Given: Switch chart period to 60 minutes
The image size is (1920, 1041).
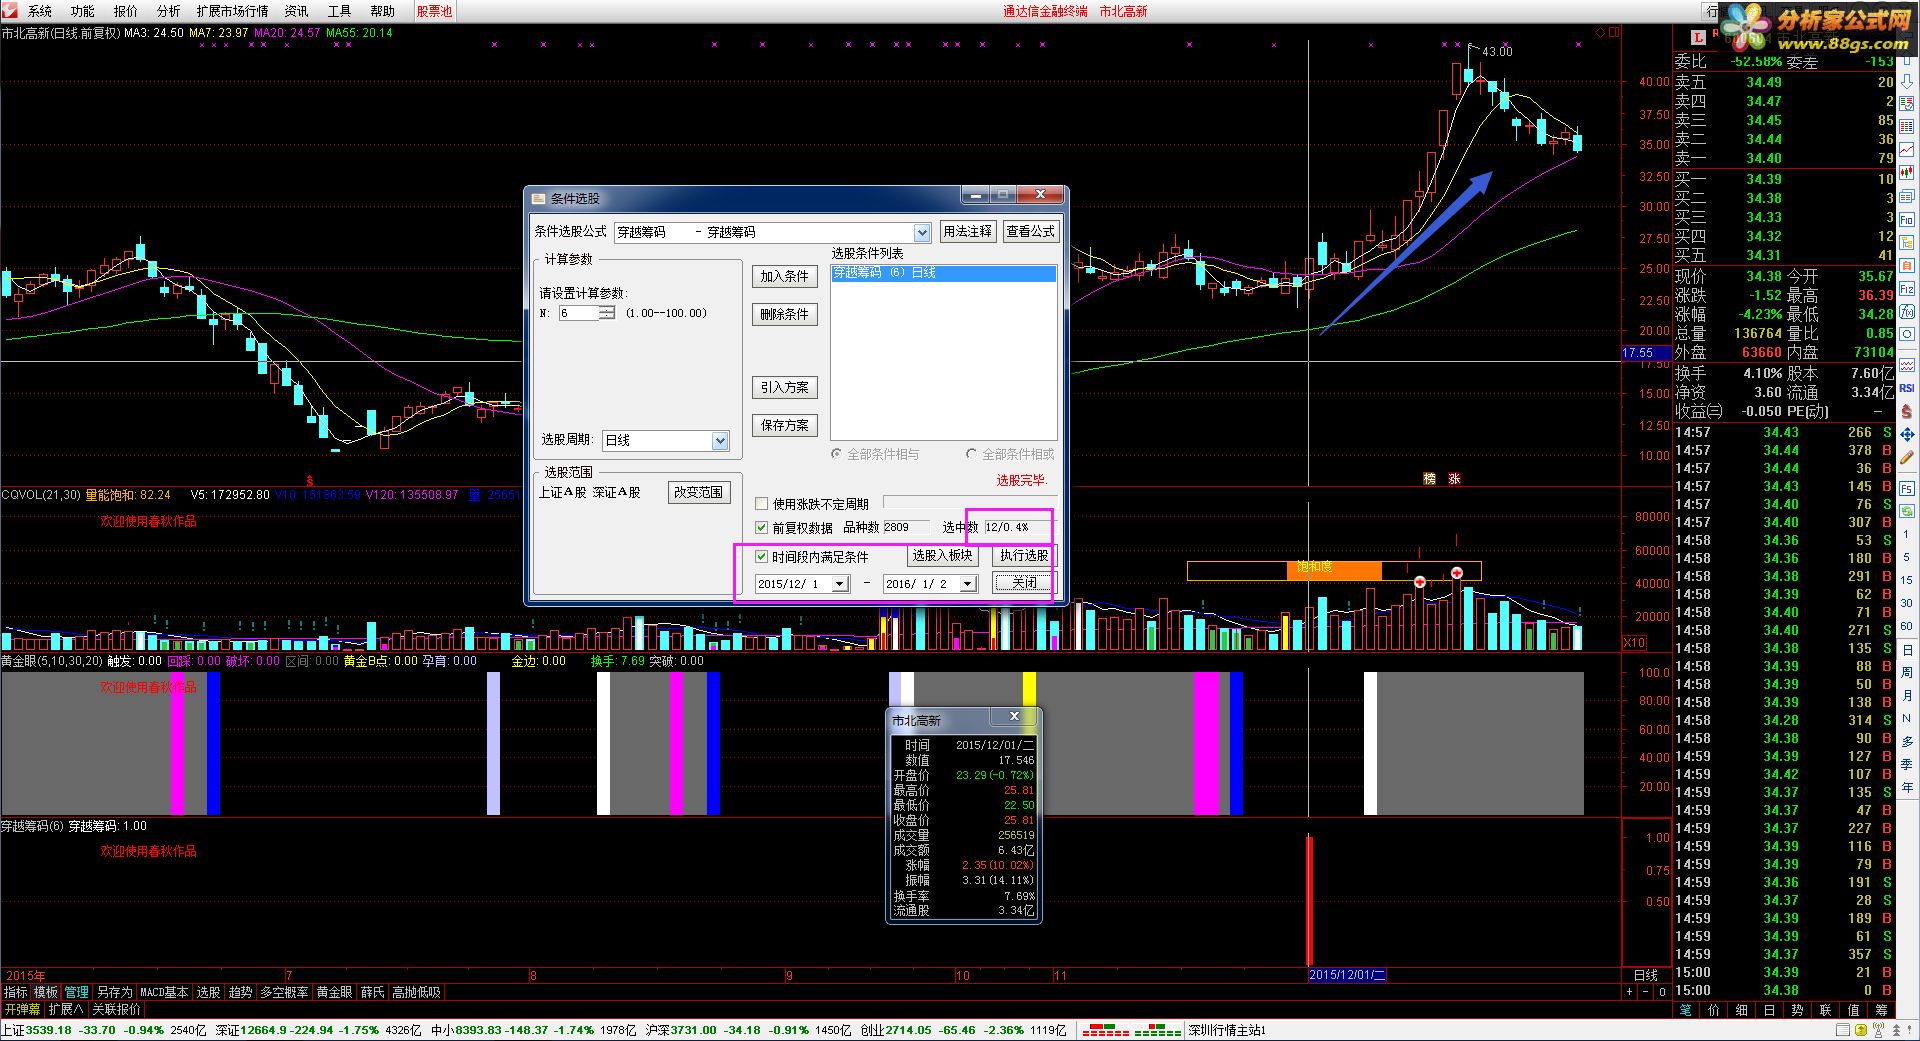Looking at the screenshot, I should coord(1907,626).
